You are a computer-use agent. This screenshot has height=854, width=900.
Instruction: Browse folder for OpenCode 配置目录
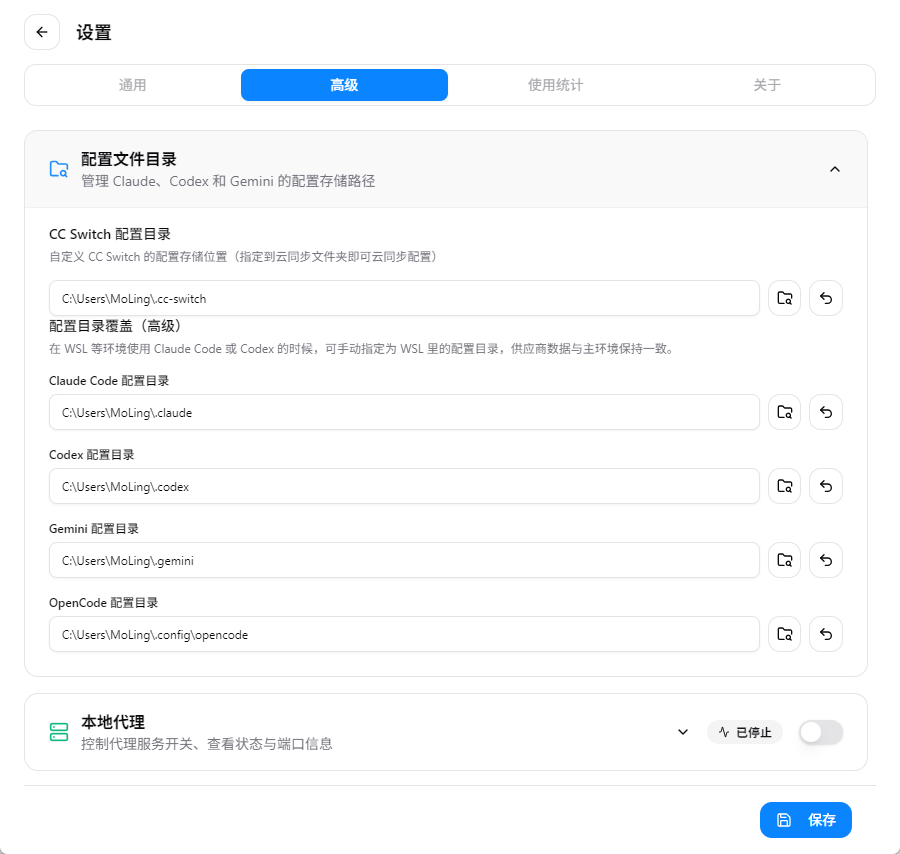coord(785,634)
